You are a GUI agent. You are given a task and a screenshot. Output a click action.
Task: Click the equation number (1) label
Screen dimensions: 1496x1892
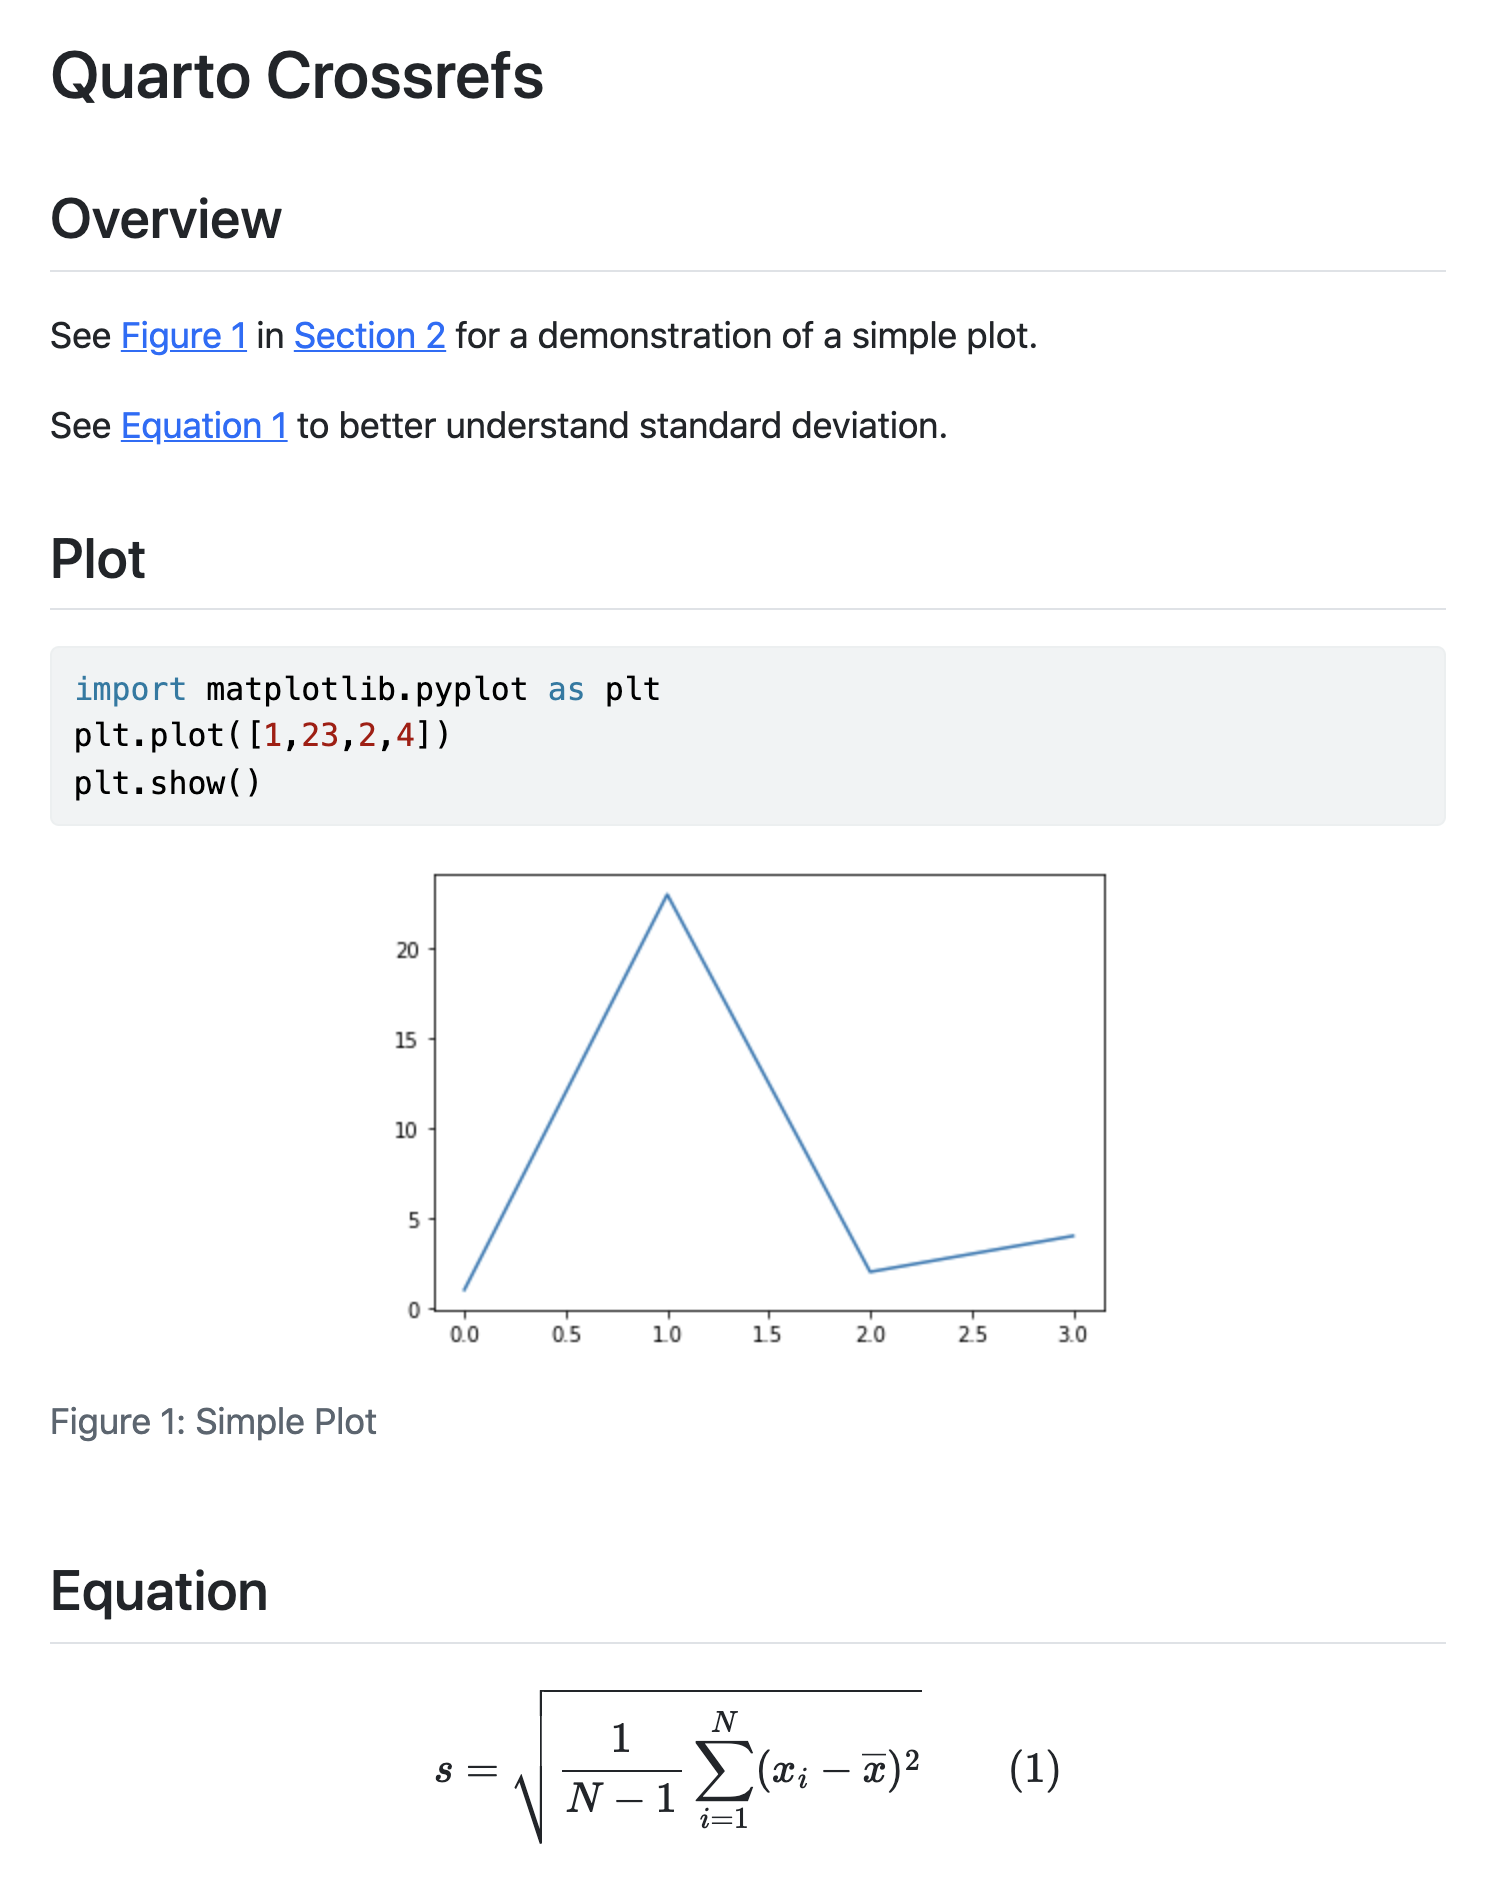tap(1034, 1769)
